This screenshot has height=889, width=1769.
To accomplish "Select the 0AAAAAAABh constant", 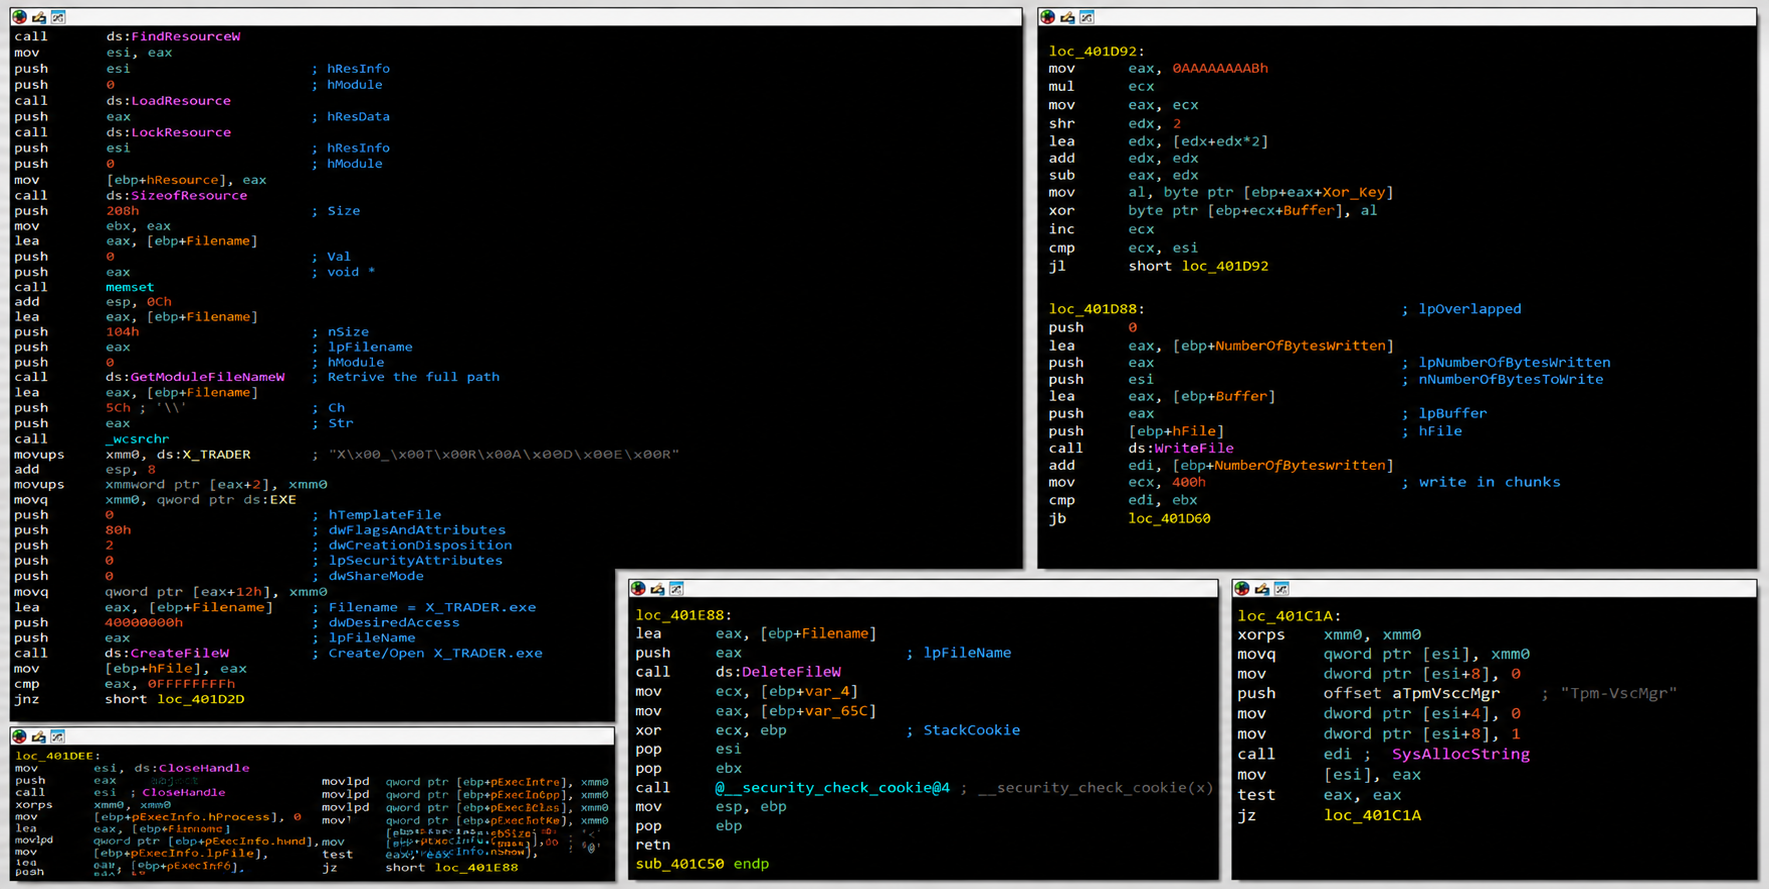I will click(x=1220, y=68).
